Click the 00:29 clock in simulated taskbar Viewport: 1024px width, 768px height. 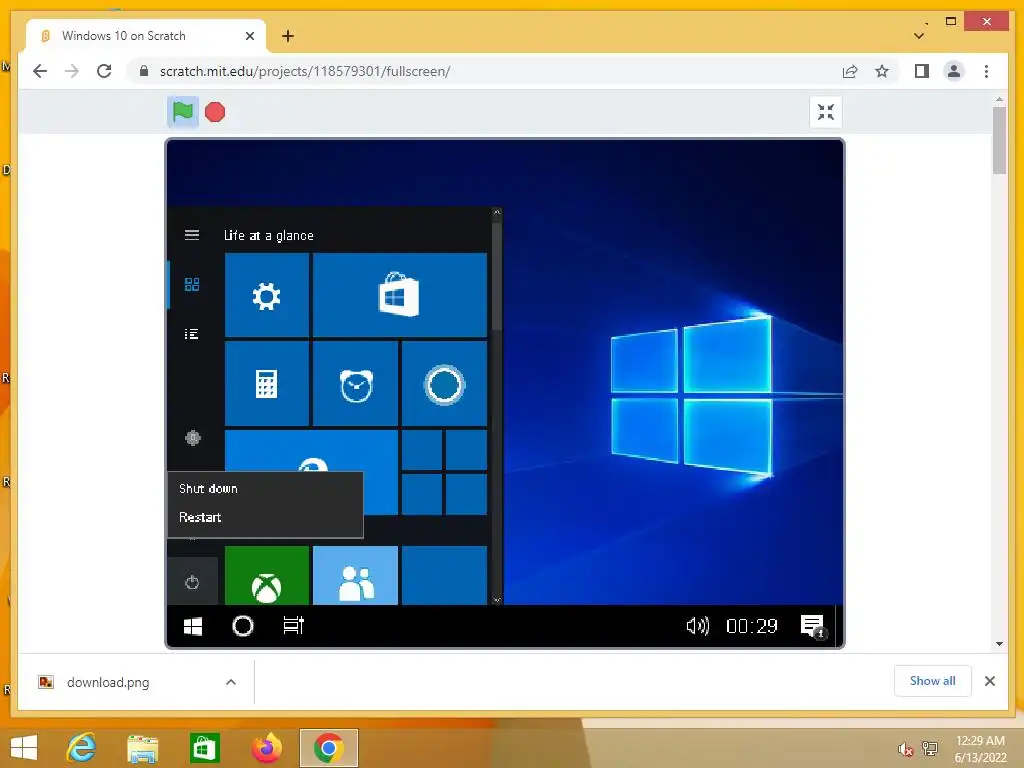(752, 627)
